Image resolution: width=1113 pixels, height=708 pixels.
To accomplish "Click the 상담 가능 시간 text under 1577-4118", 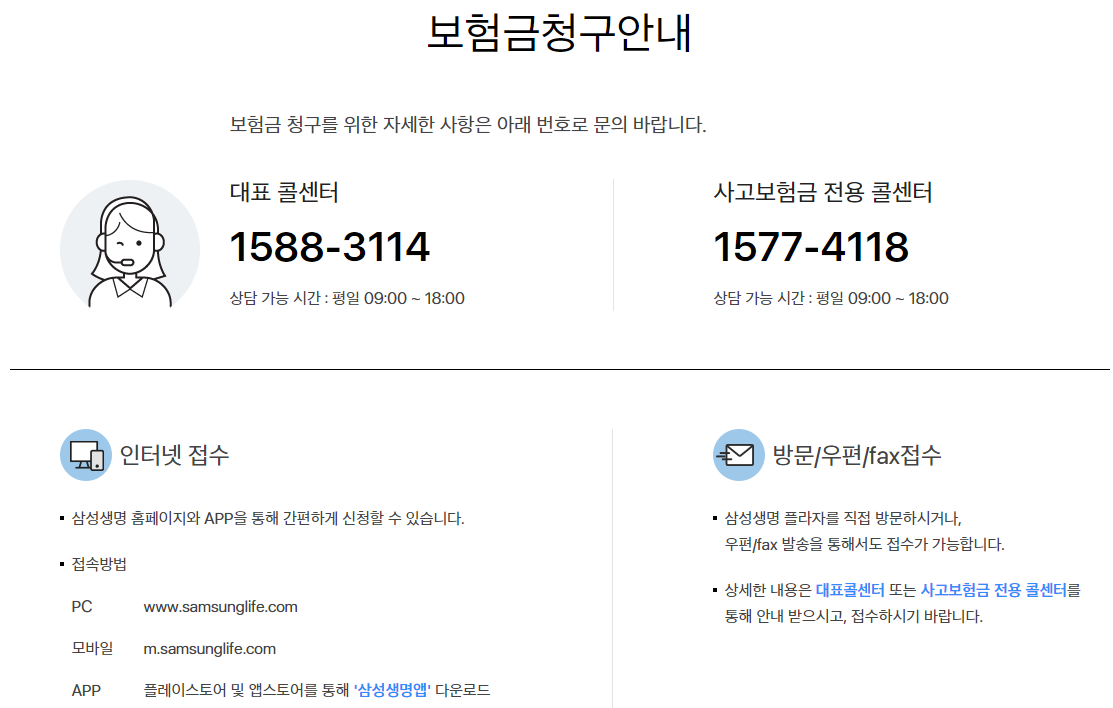I will (x=830, y=298).
